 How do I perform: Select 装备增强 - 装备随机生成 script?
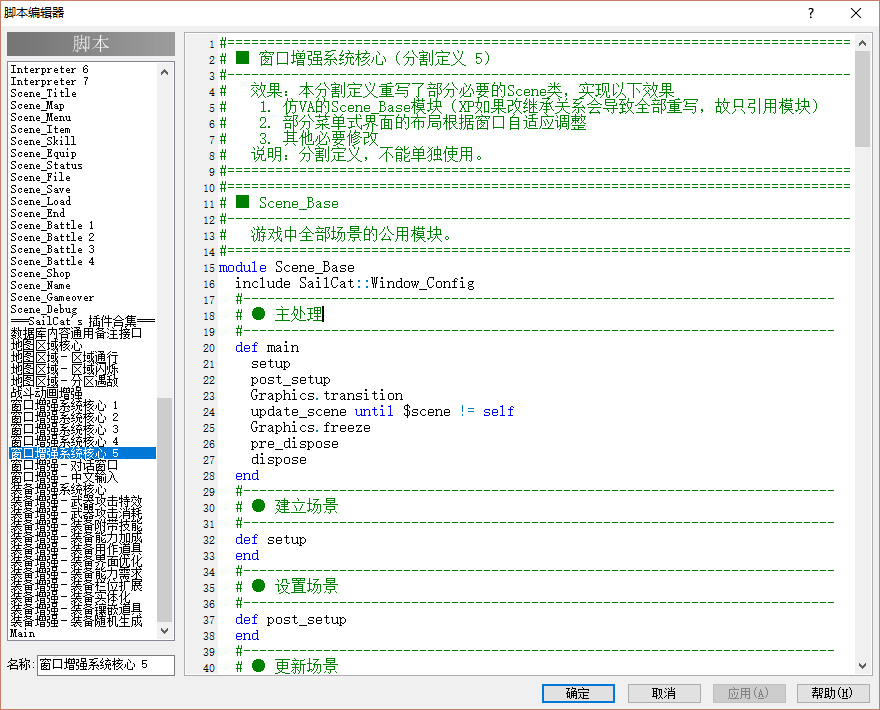76,621
